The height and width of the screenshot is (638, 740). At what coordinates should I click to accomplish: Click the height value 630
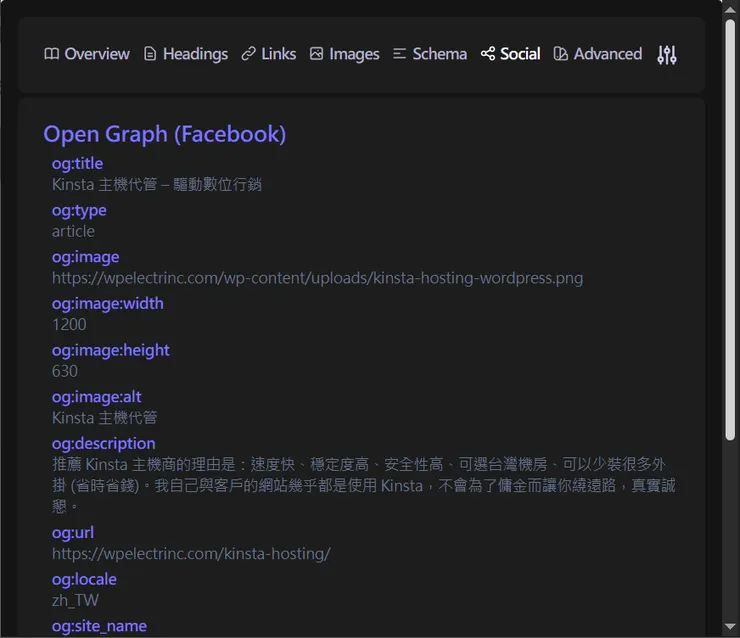pos(65,371)
